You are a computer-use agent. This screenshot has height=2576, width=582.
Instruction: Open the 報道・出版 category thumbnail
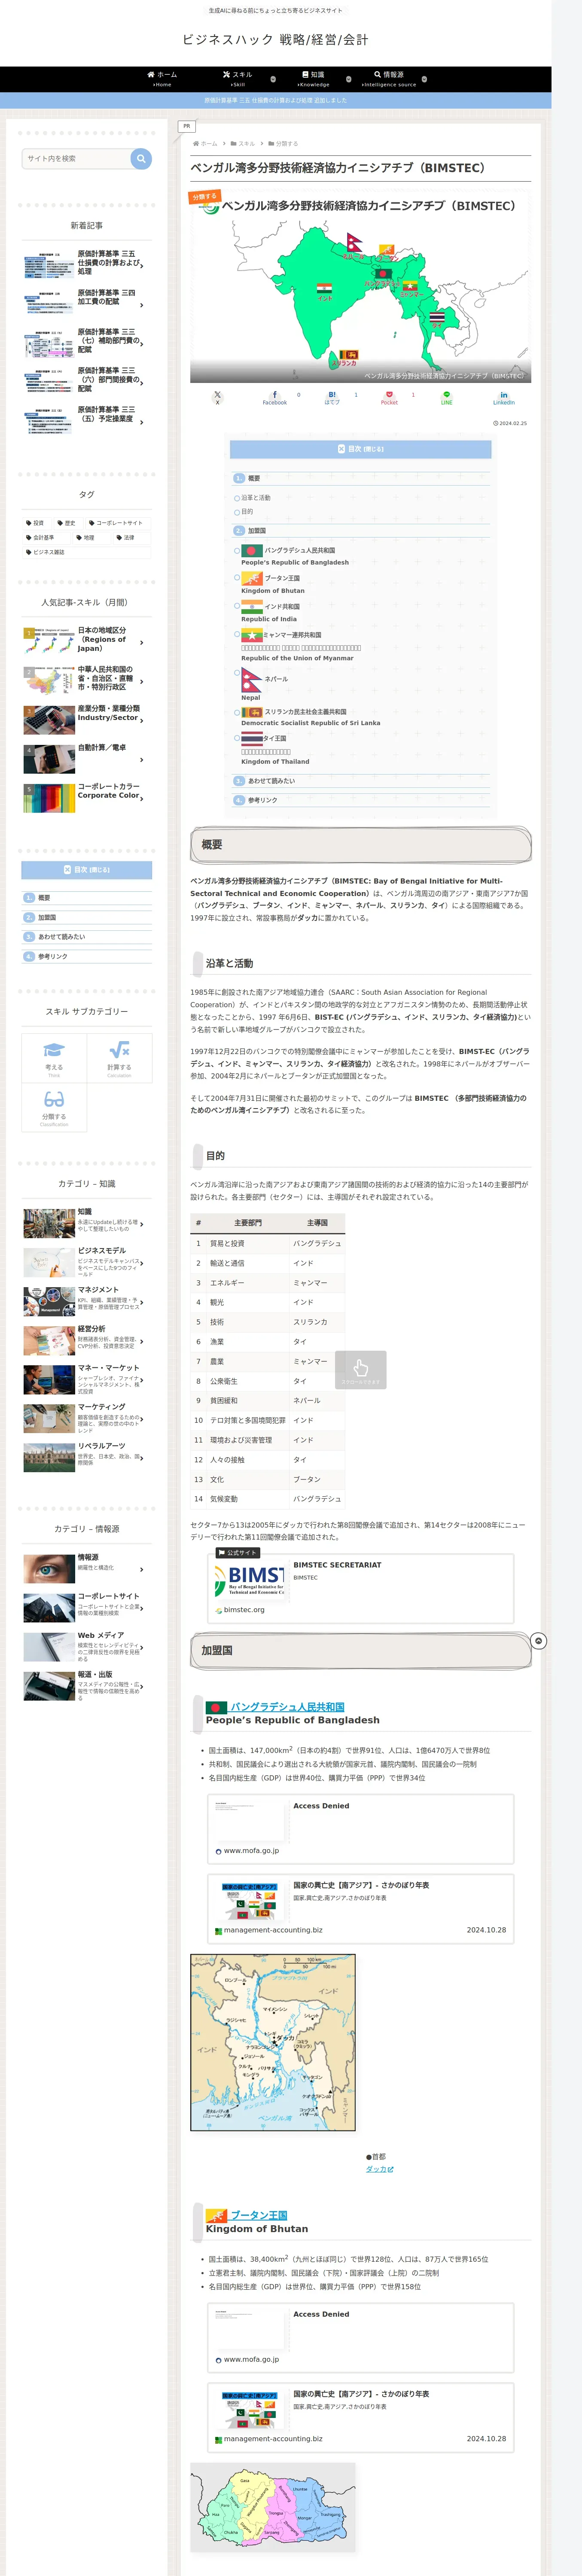(x=48, y=1686)
